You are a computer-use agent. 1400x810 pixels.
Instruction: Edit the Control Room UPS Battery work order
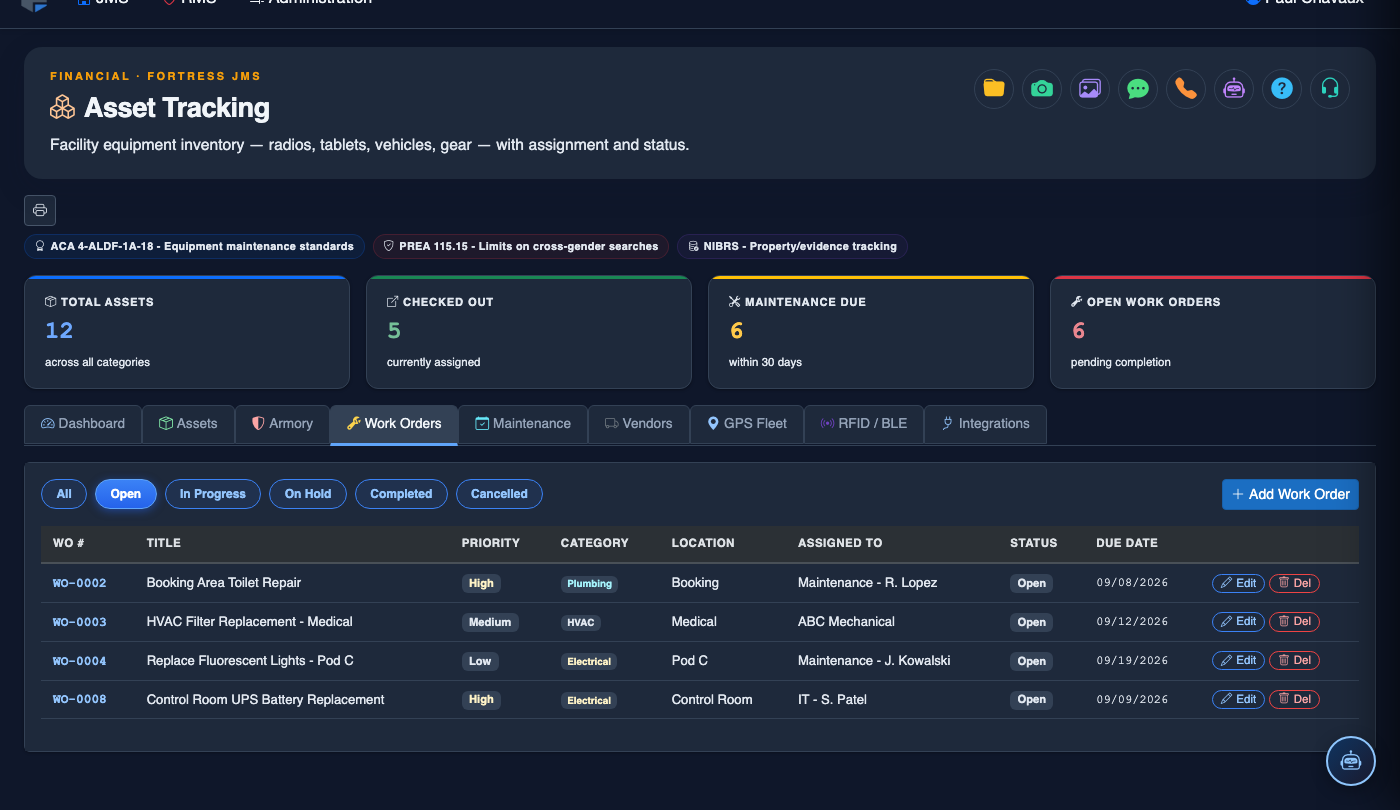pyautogui.click(x=1238, y=700)
